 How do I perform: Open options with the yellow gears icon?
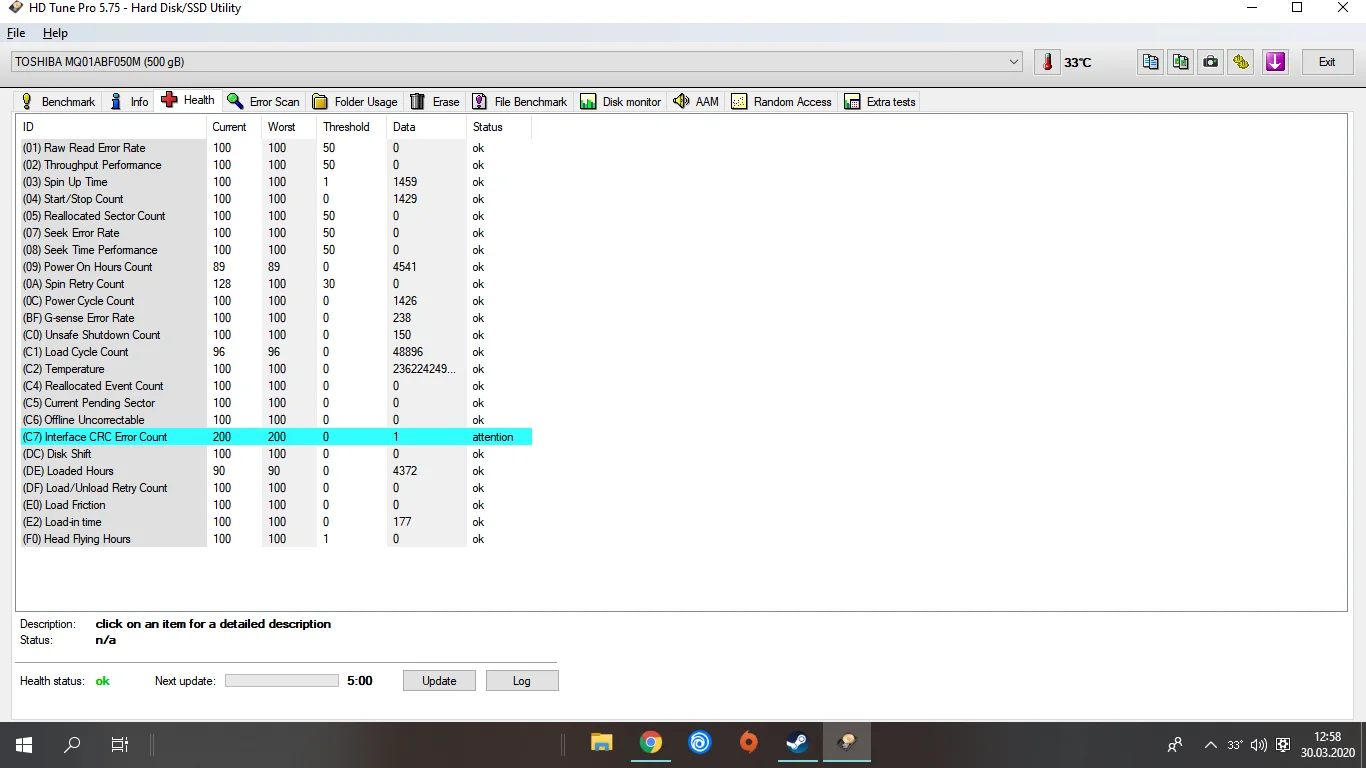[1241, 62]
